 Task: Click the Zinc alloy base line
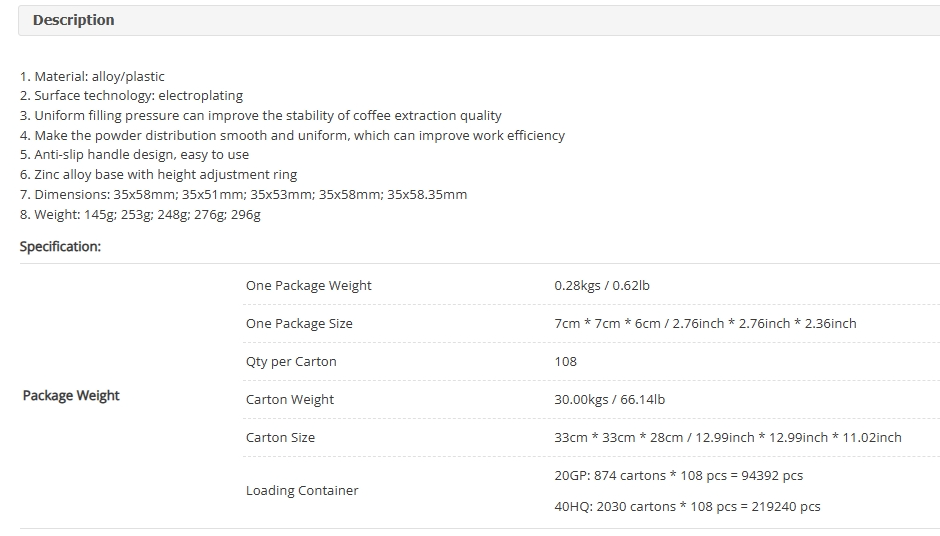click(158, 174)
